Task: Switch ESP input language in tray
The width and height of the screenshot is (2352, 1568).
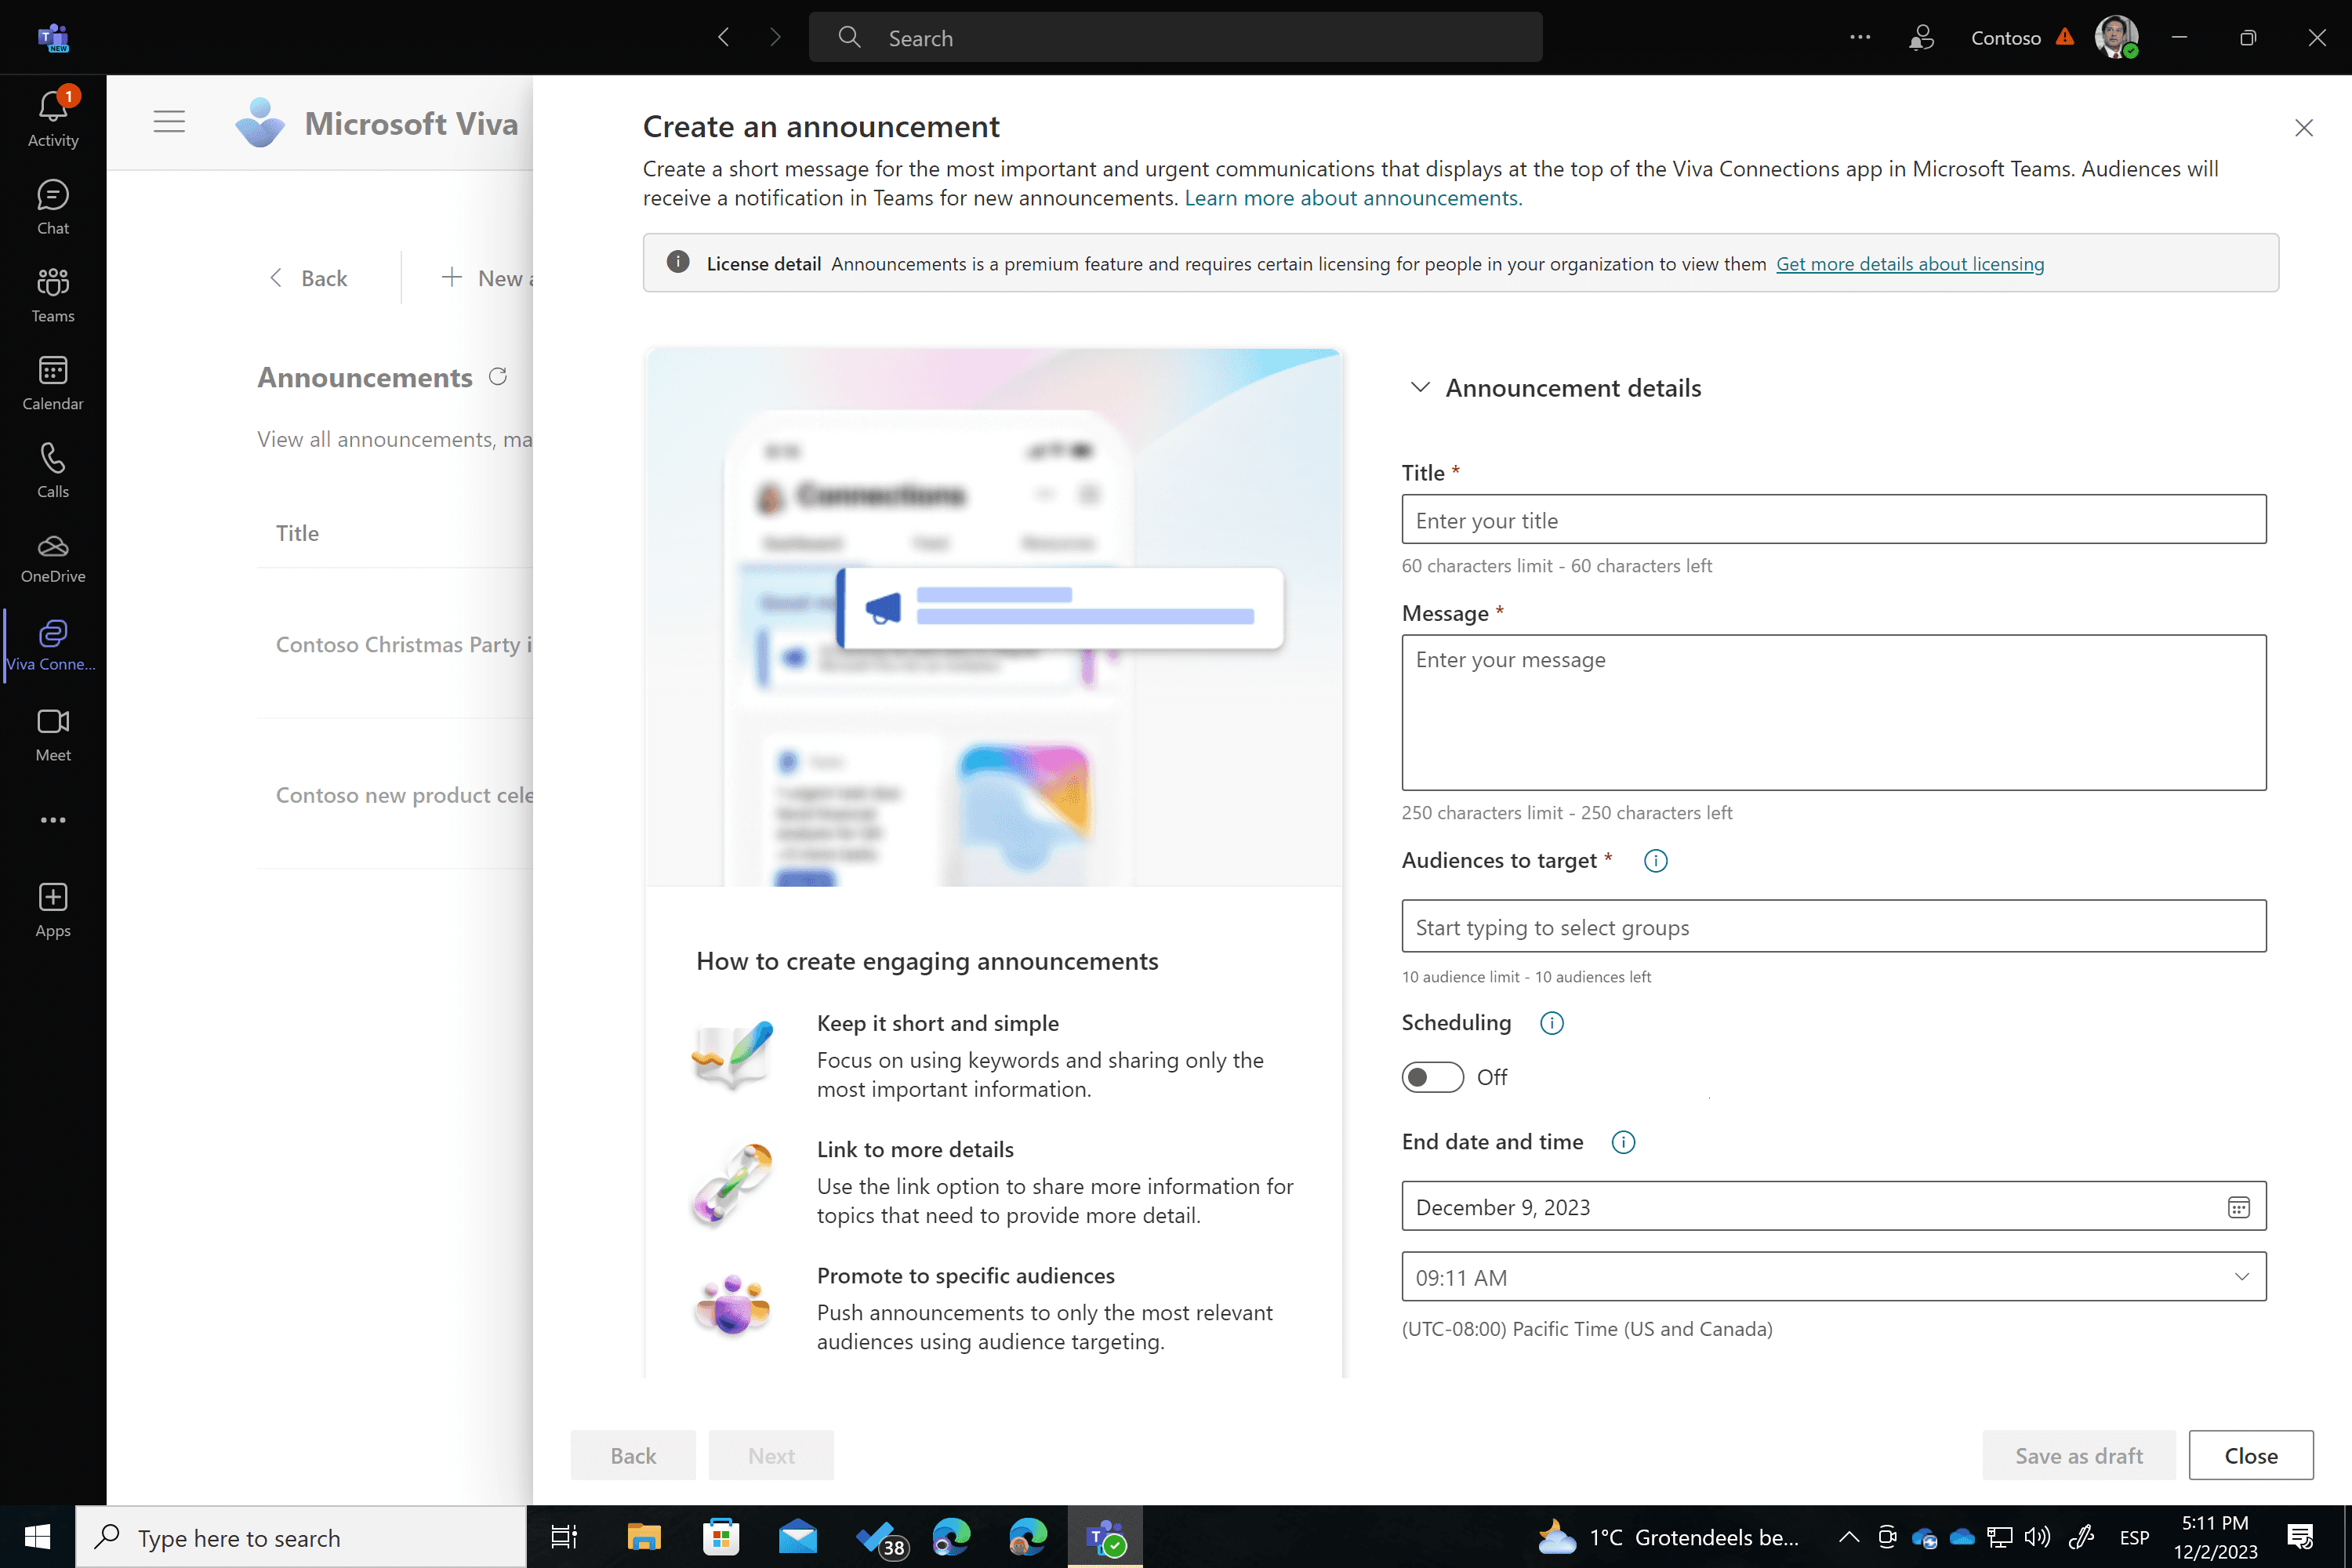Action: [2134, 1537]
